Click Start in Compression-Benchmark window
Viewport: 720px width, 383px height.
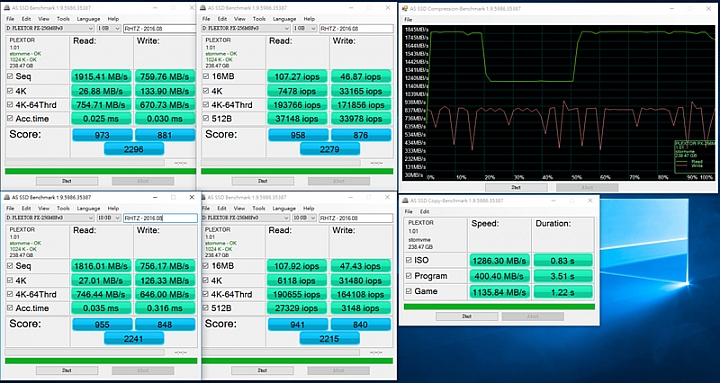[516, 187]
